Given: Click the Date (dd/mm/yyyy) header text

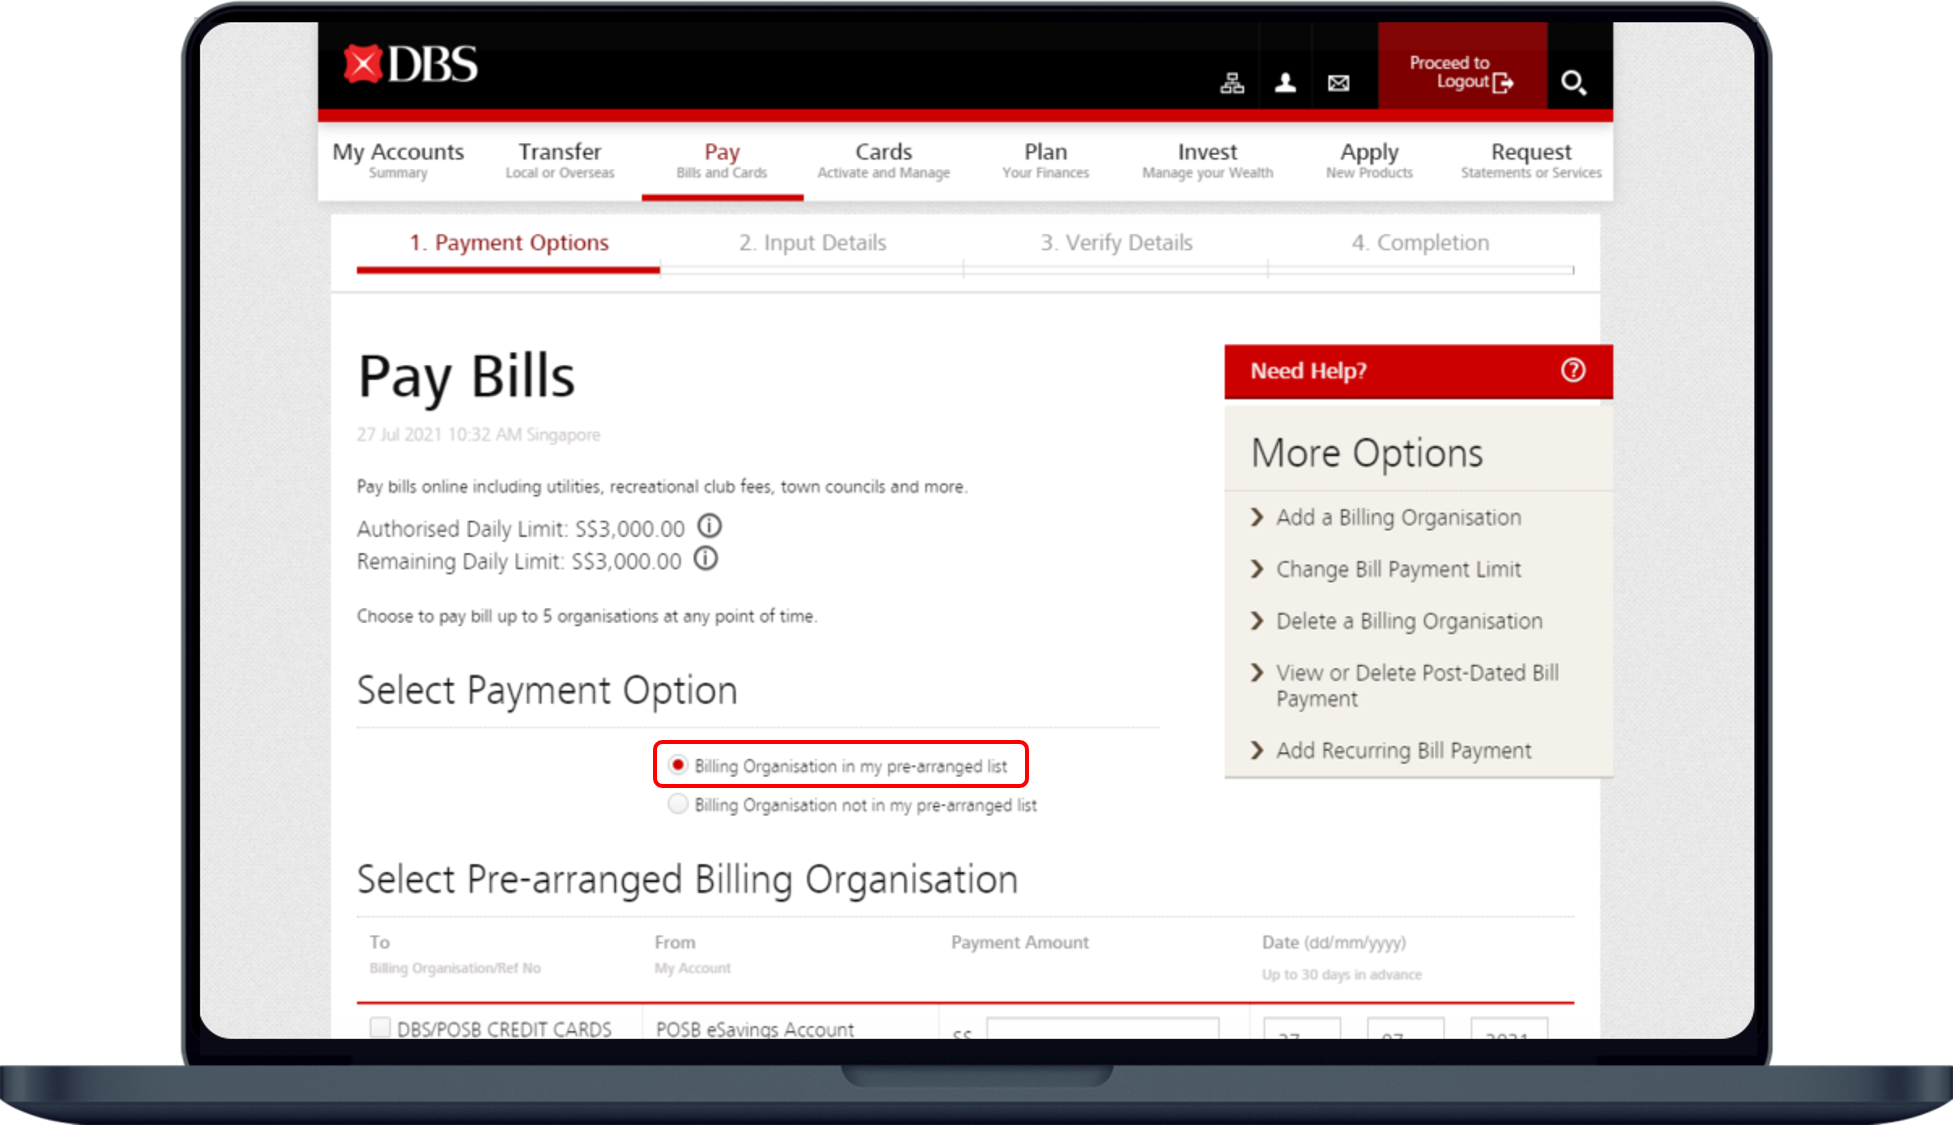Looking at the screenshot, I should point(1334,942).
